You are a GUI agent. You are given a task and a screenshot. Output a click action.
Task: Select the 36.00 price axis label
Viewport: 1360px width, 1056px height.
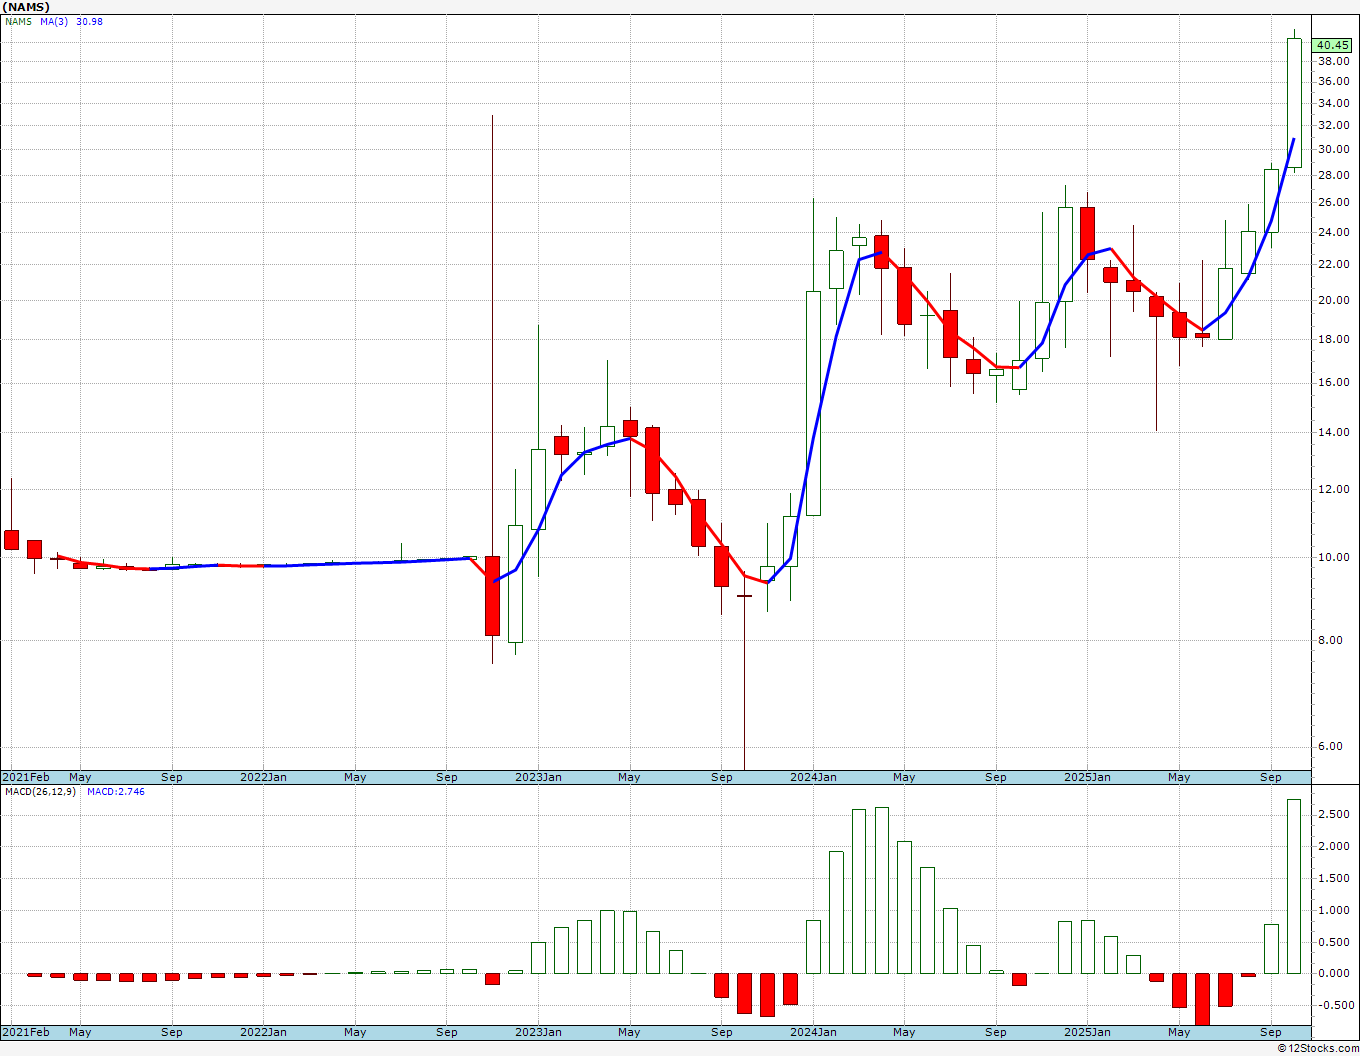[x=1333, y=82]
